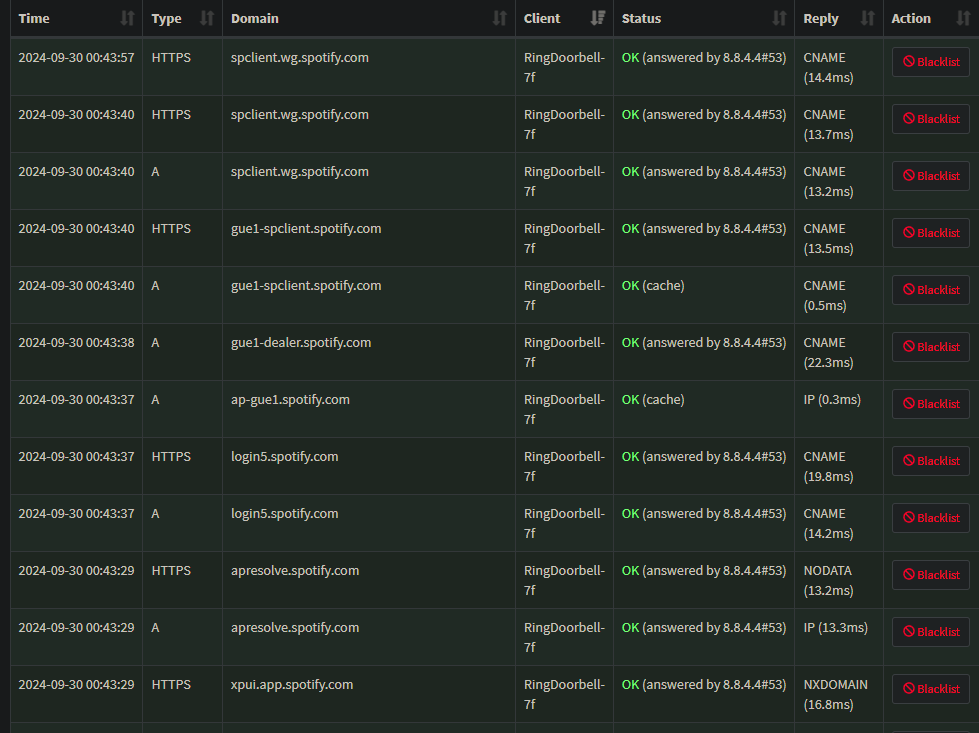Blacklist the A-type login5.spotify.com query
The image size is (979, 733).
930,518
